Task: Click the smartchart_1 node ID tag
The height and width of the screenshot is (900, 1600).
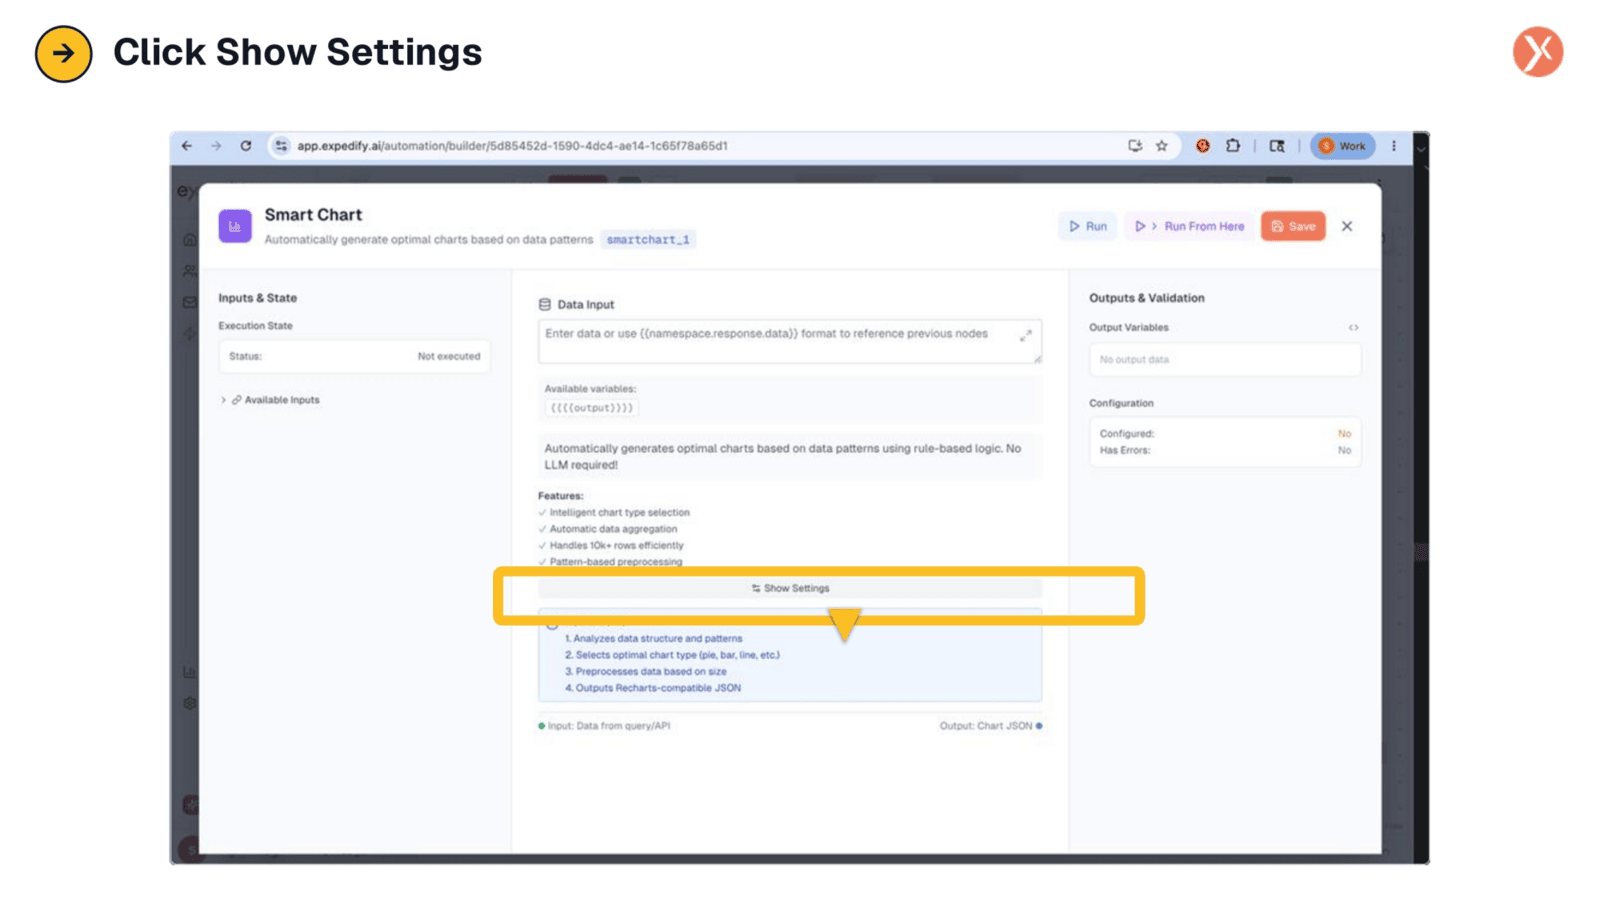Action: coord(648,240)
